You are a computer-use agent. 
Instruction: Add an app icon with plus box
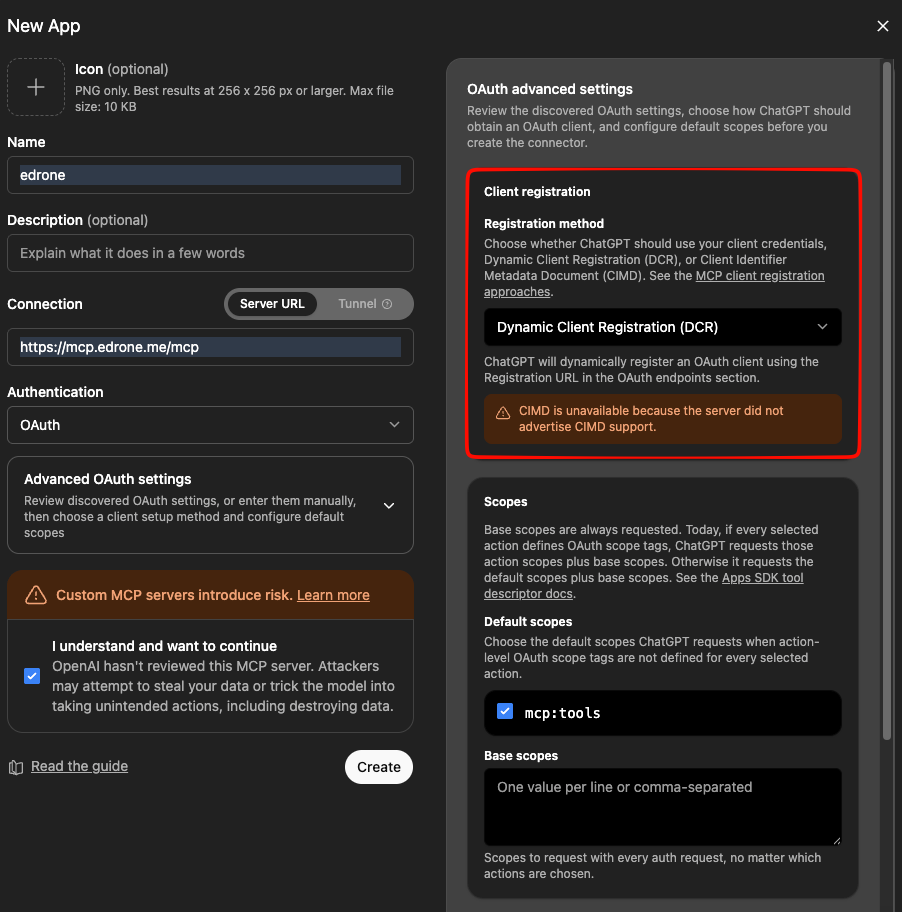coord(35,87)
